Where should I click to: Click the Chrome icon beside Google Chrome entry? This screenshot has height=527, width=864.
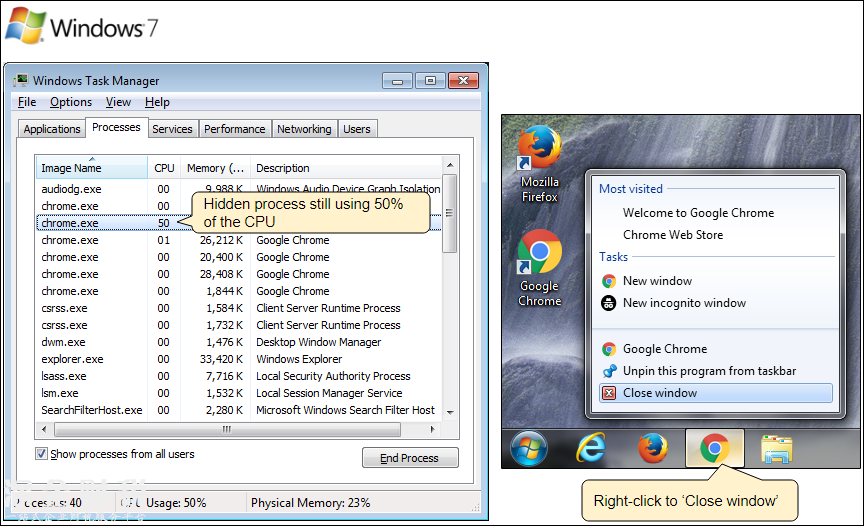pos(609,349)
